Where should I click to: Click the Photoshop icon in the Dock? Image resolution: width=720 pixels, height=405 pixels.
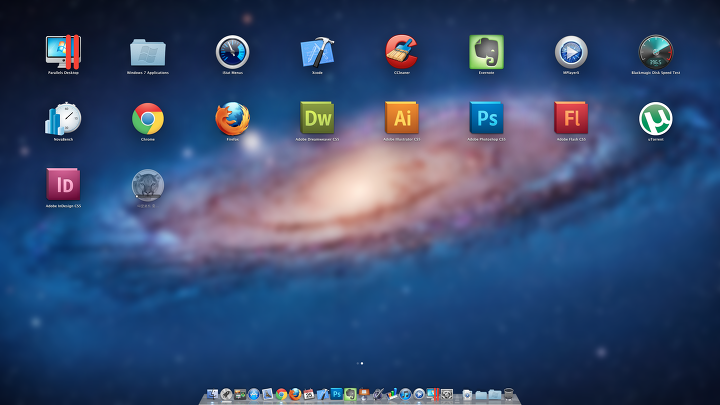pyautogui.click(x=337, y=394)
